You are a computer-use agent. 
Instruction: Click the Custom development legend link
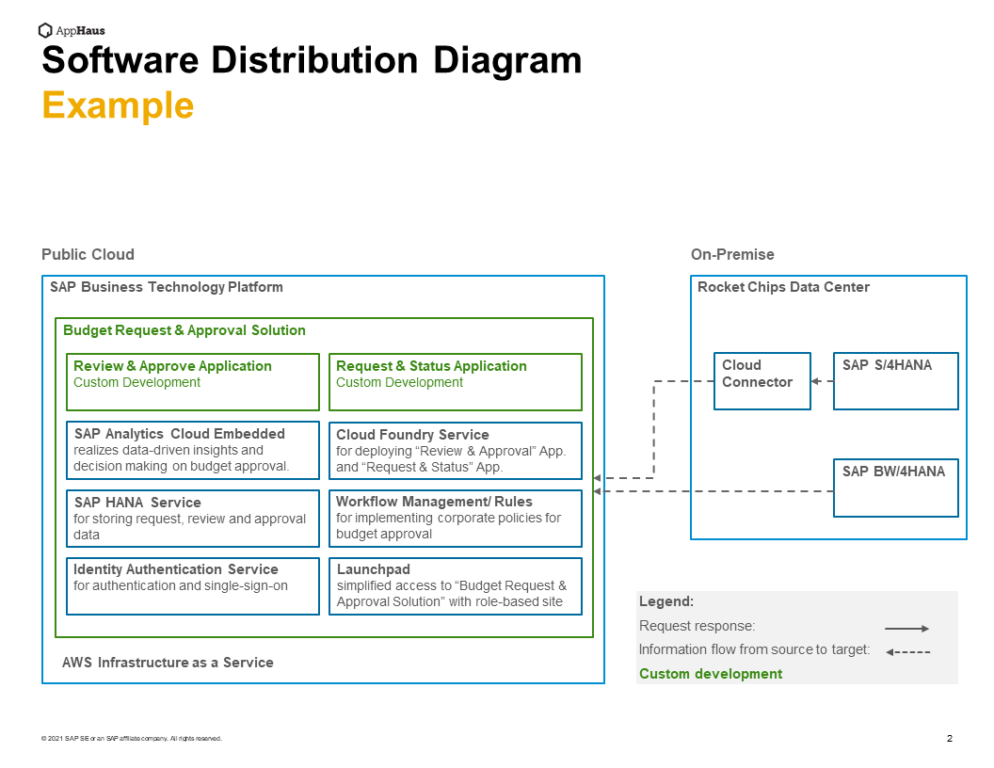coord(710,673)
